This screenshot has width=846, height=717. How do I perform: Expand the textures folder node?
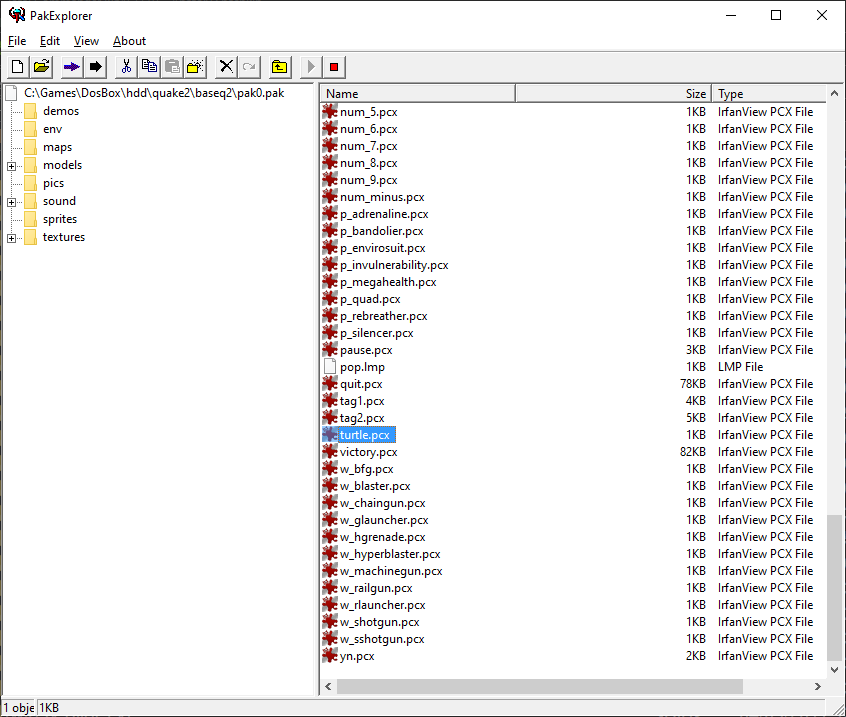tap(11, 238)
